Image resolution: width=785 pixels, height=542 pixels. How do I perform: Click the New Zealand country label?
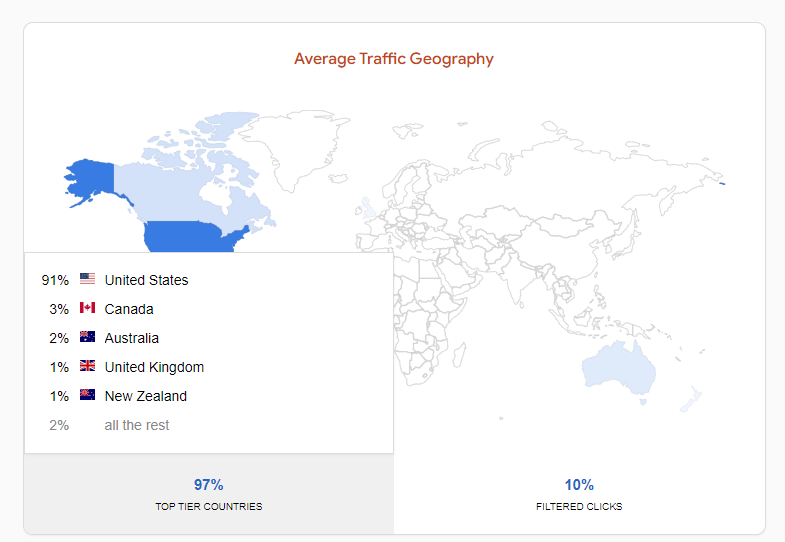[x=146, y=396]
